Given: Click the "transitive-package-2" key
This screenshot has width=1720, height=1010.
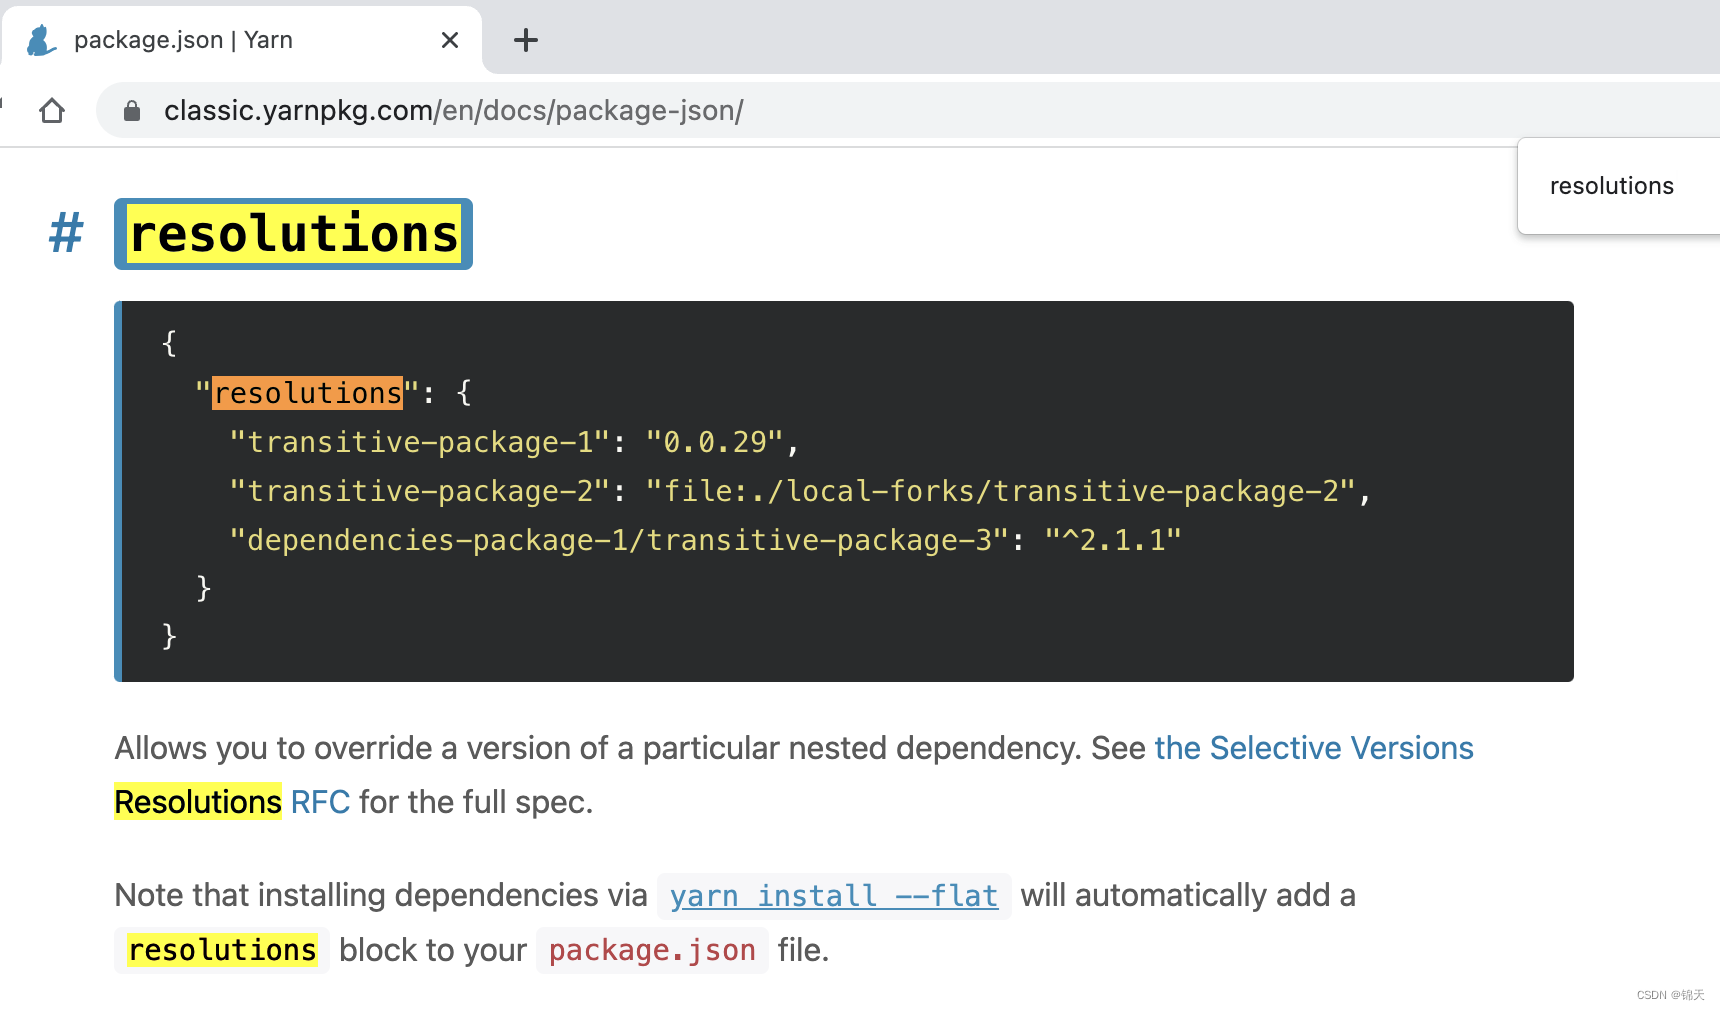Looking at the screenshot, I should coord(419,491).
